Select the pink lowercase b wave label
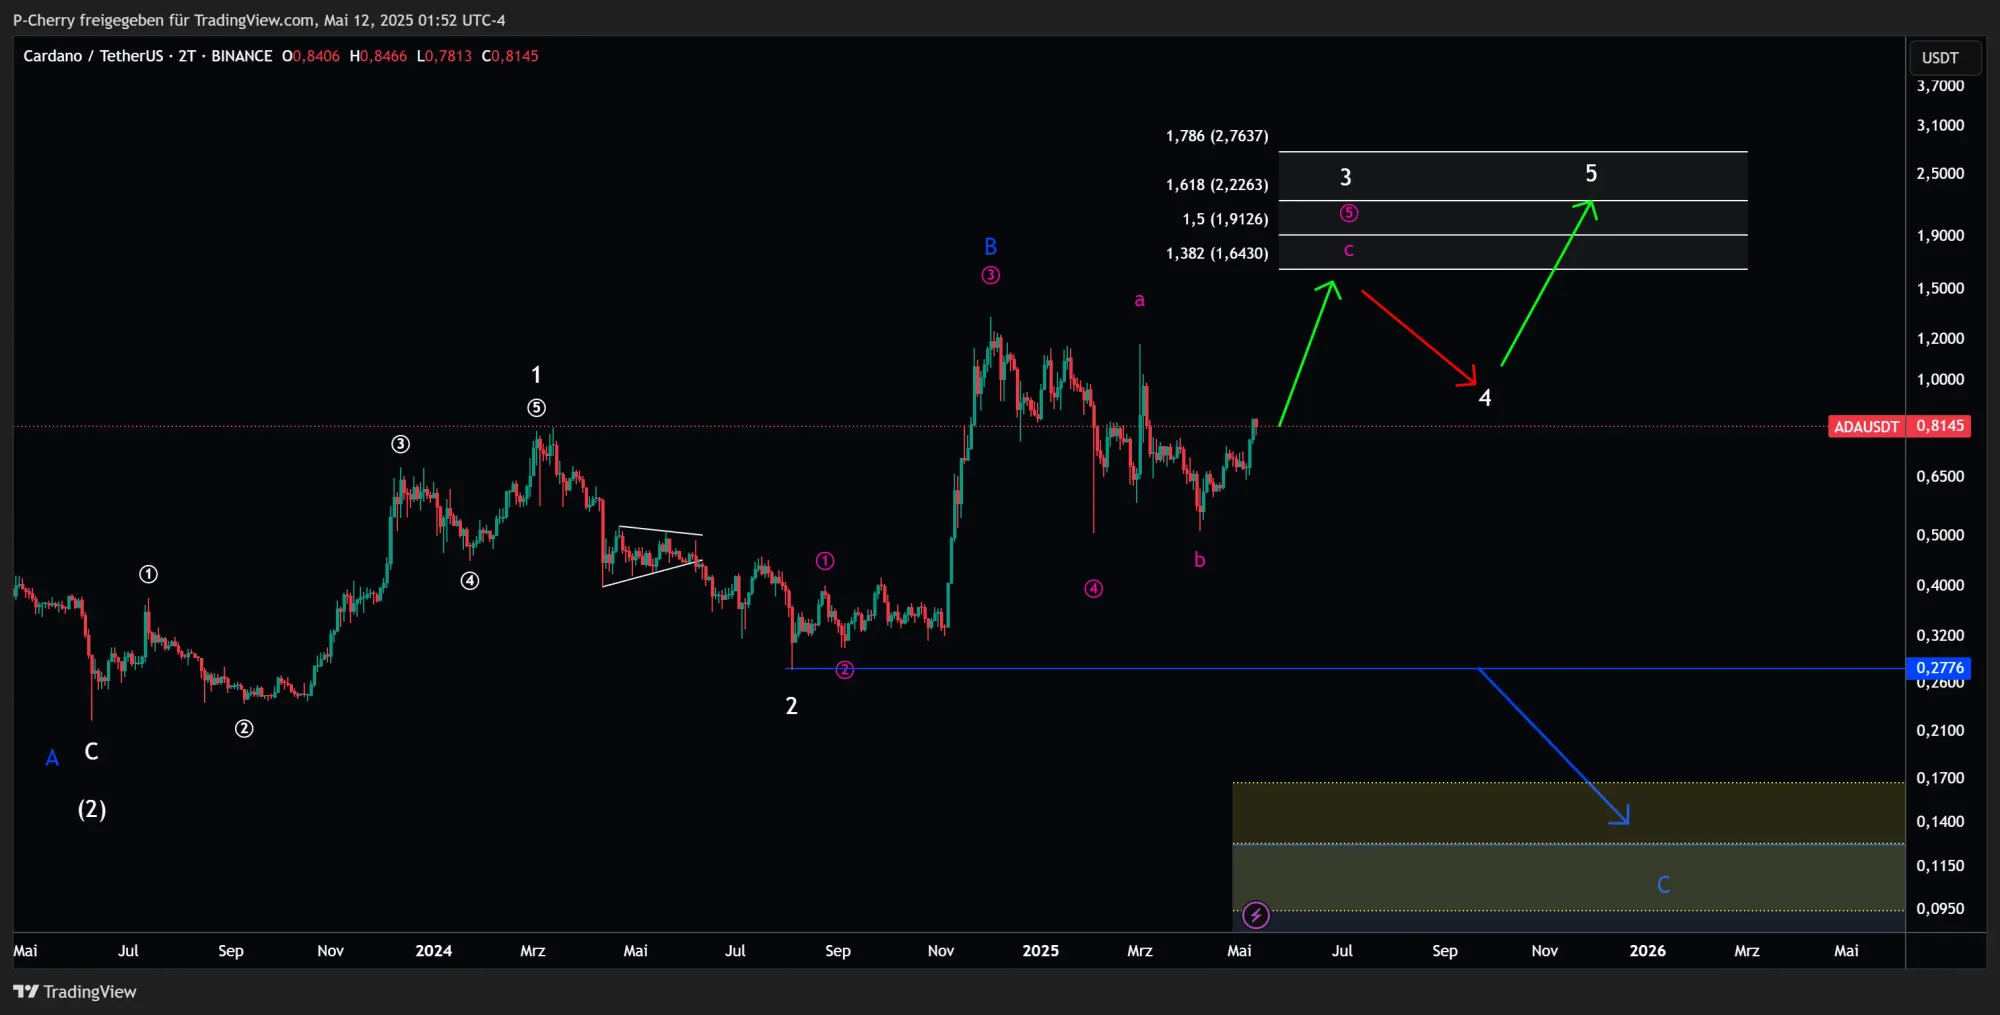This screenshot has width=2000, height=1015. 1199,559
